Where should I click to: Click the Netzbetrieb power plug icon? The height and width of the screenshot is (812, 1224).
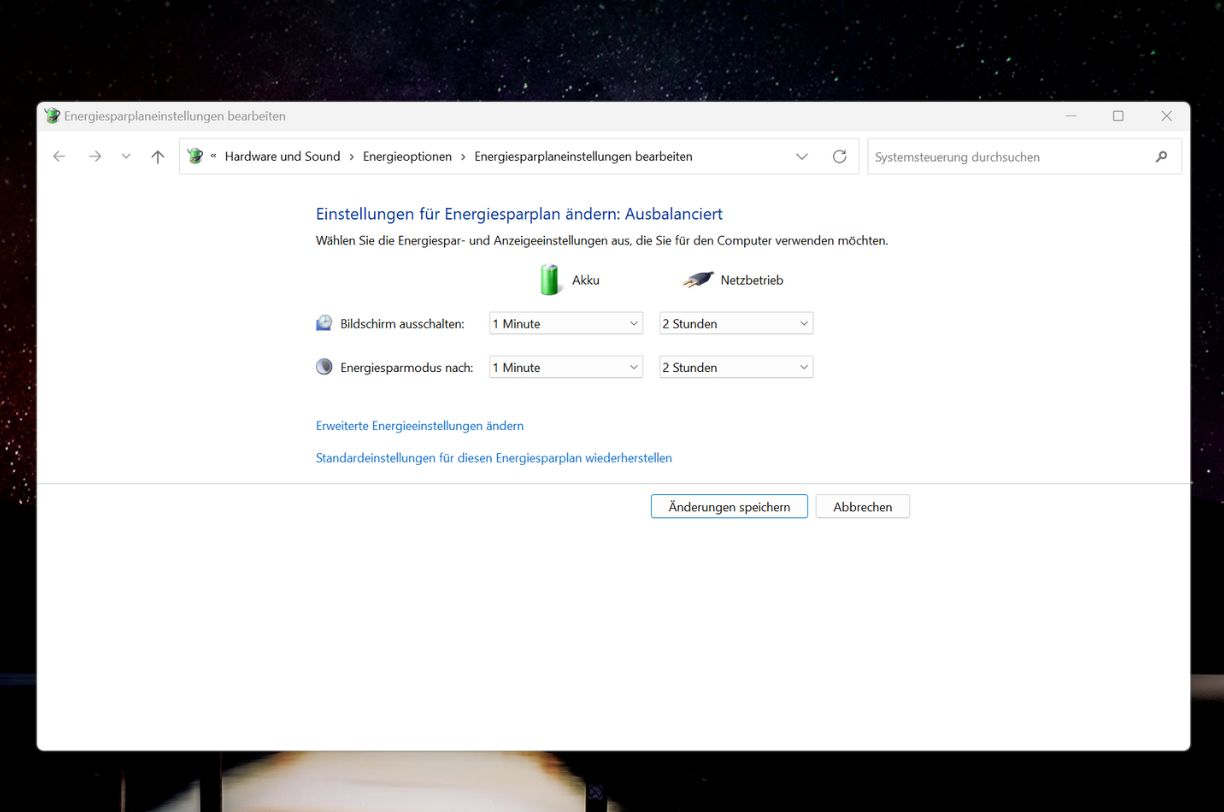click(x=698, y=280)
